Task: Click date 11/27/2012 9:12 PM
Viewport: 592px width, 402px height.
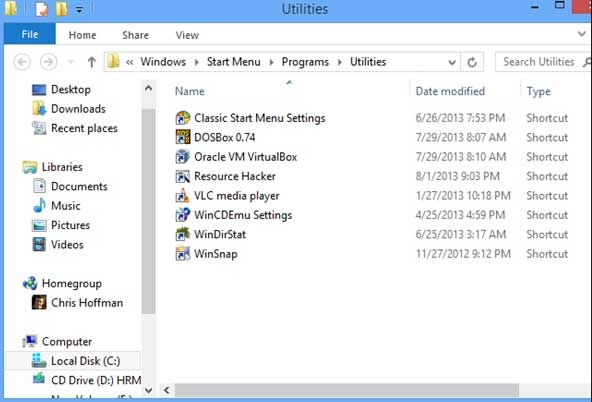Action: 463,254
